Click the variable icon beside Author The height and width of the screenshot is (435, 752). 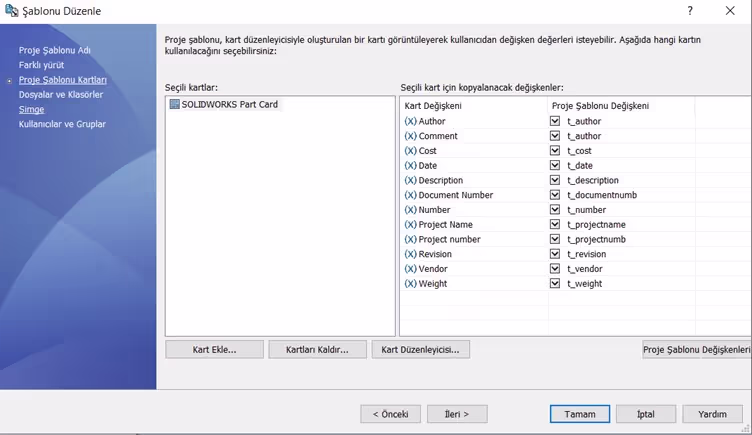click(x=411, y=121)
